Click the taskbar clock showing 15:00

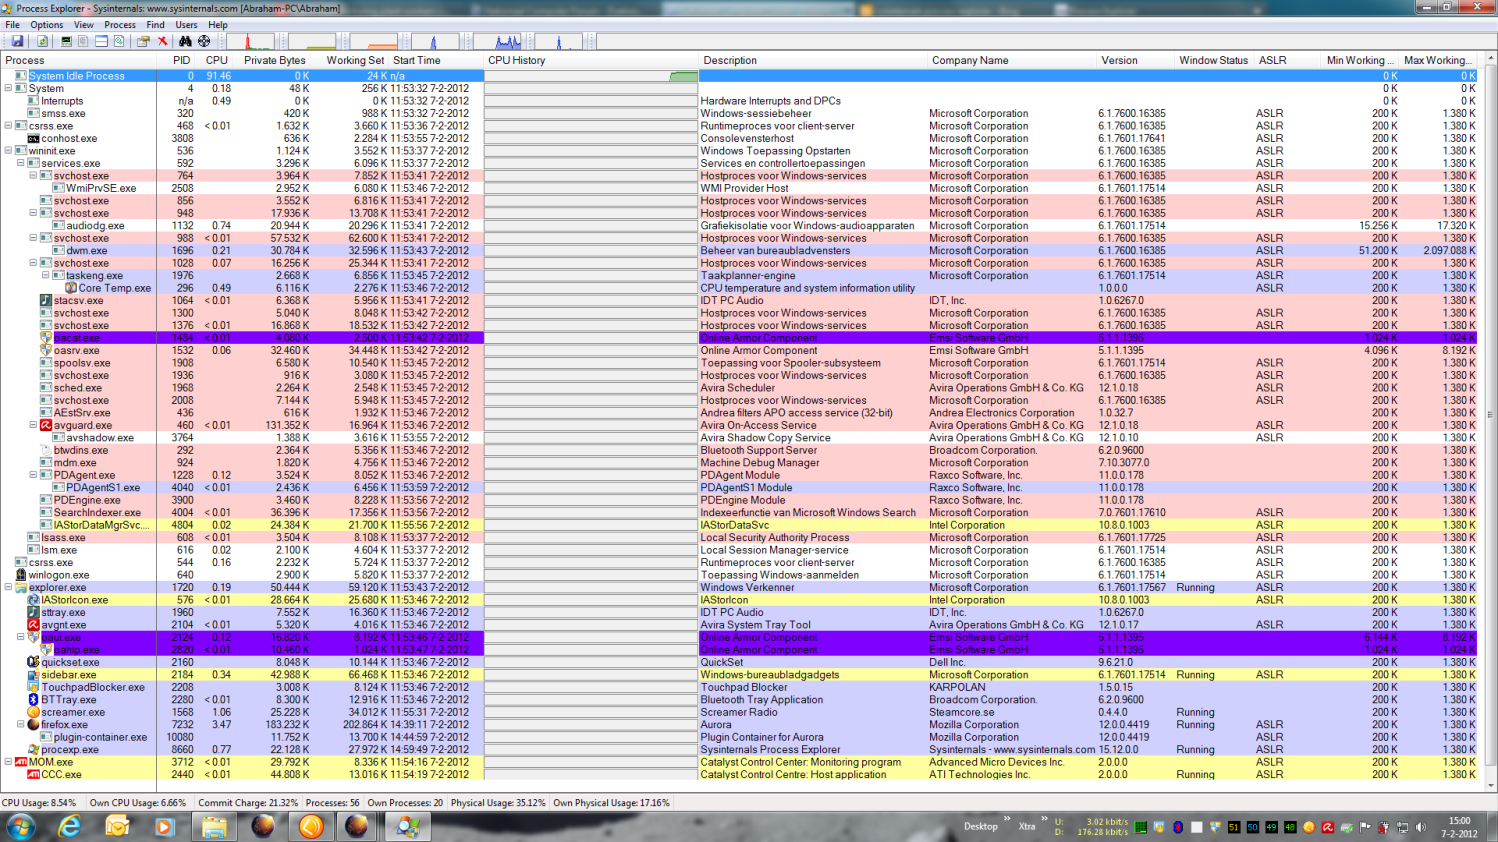pos(1459,821)
